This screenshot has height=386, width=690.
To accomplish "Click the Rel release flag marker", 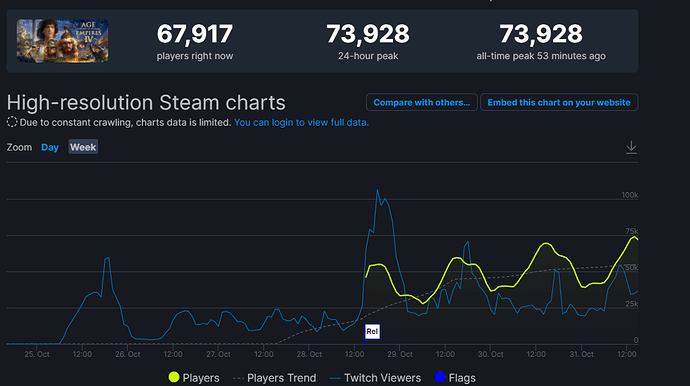I will click(372, 331).
